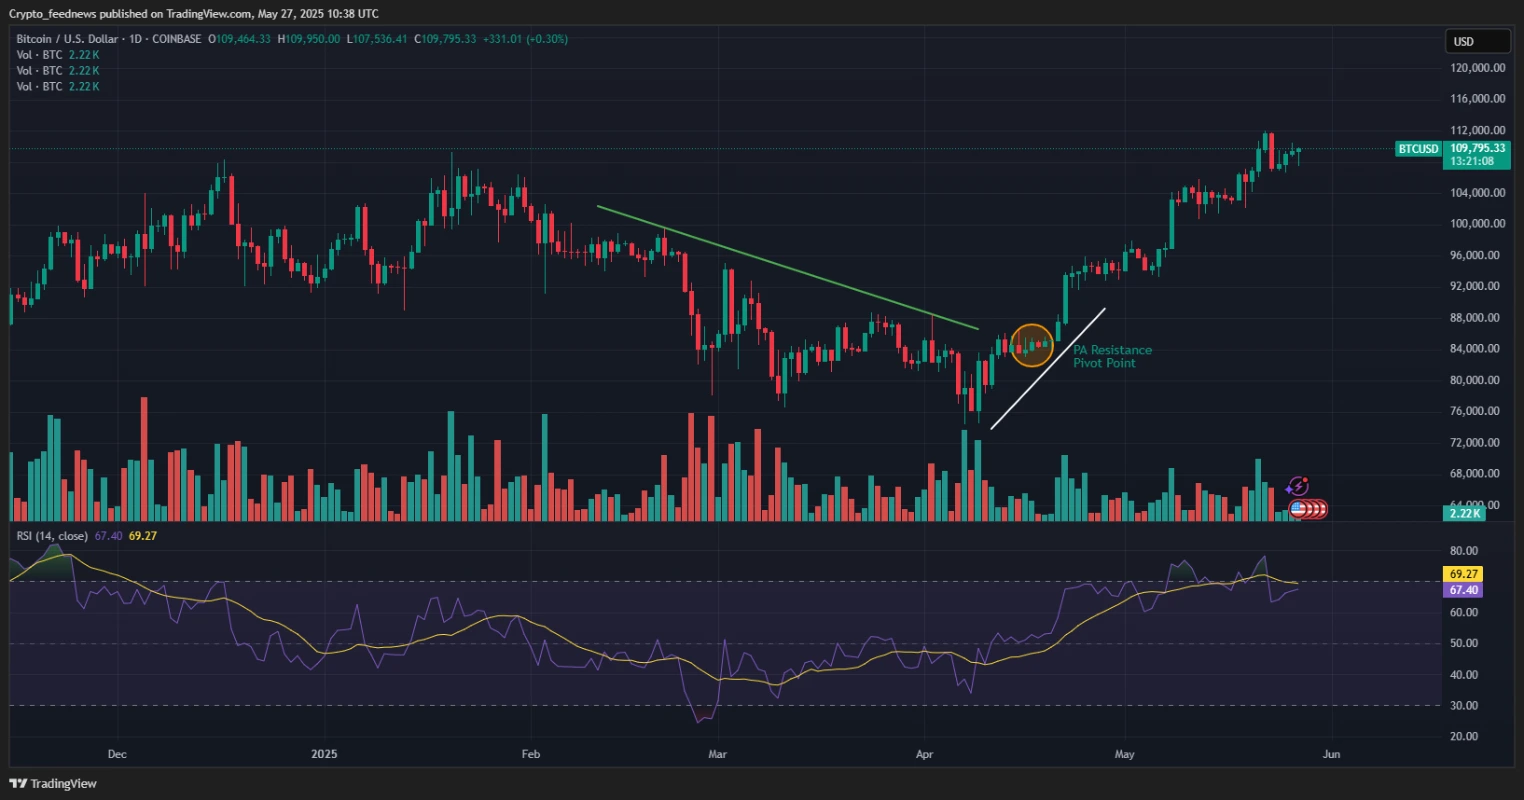This screenshot has height=800, width=1524.
Task: Click the Crypto_feednews publisher caption
Action: (194, 14)
